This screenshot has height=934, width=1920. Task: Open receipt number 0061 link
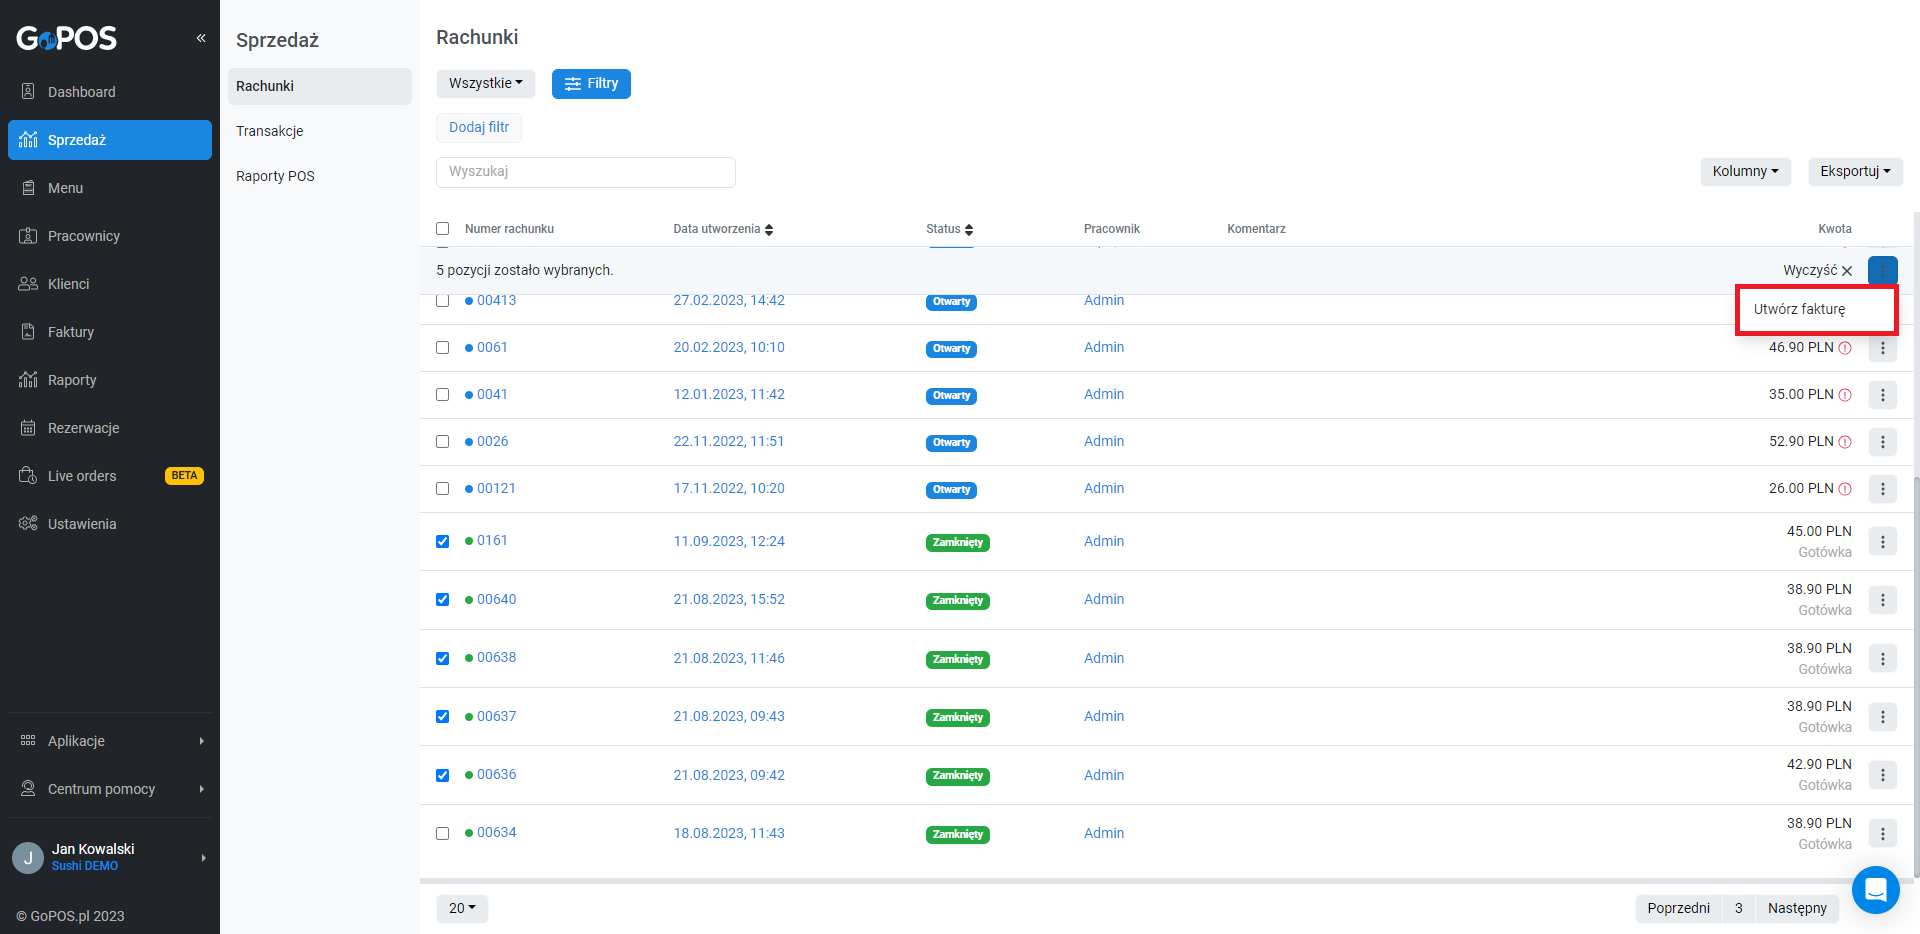tap(492, 347)
